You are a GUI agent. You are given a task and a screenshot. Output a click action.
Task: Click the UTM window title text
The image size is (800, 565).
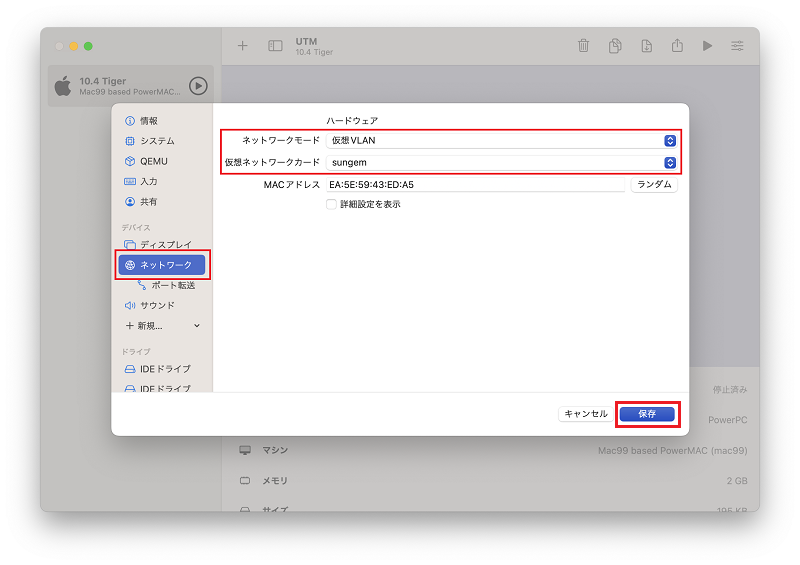pos(306,41)
